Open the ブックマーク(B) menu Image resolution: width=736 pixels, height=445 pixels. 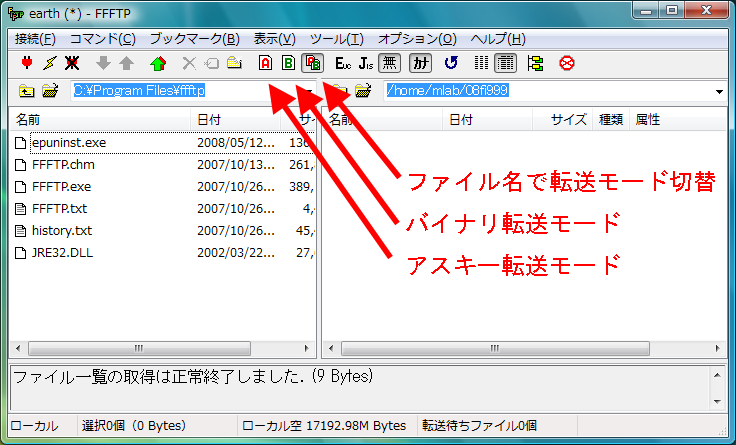(x=194, y=38)
